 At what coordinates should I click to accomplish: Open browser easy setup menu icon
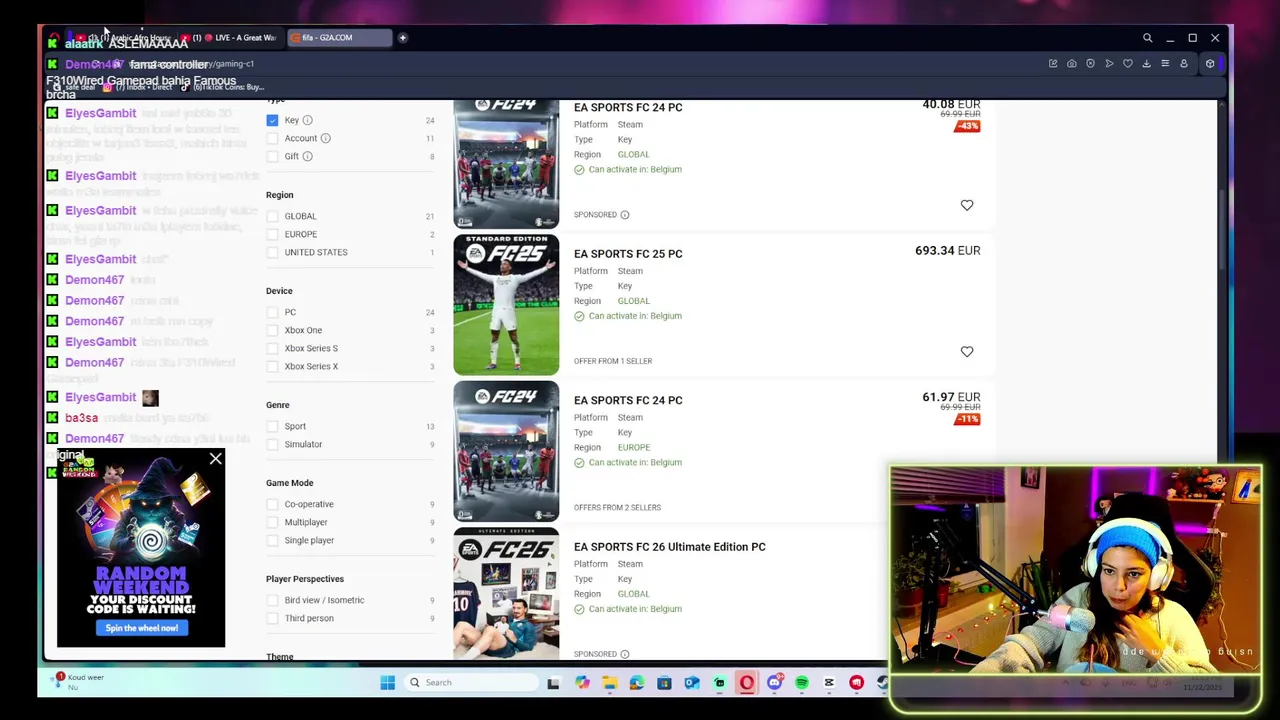pyautogui.click(x=1165, y=64)
